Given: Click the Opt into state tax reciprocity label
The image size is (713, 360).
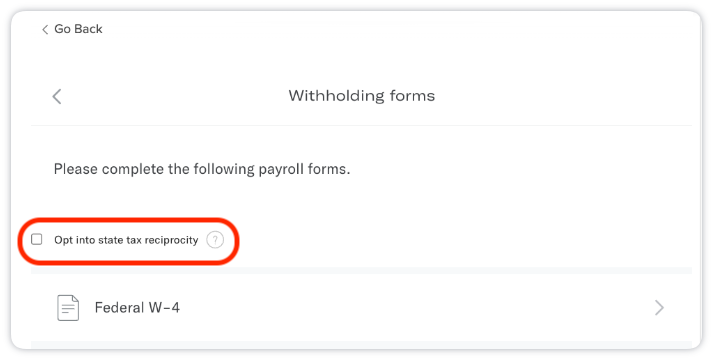Looking at the screenshot, I should point(126,240).
